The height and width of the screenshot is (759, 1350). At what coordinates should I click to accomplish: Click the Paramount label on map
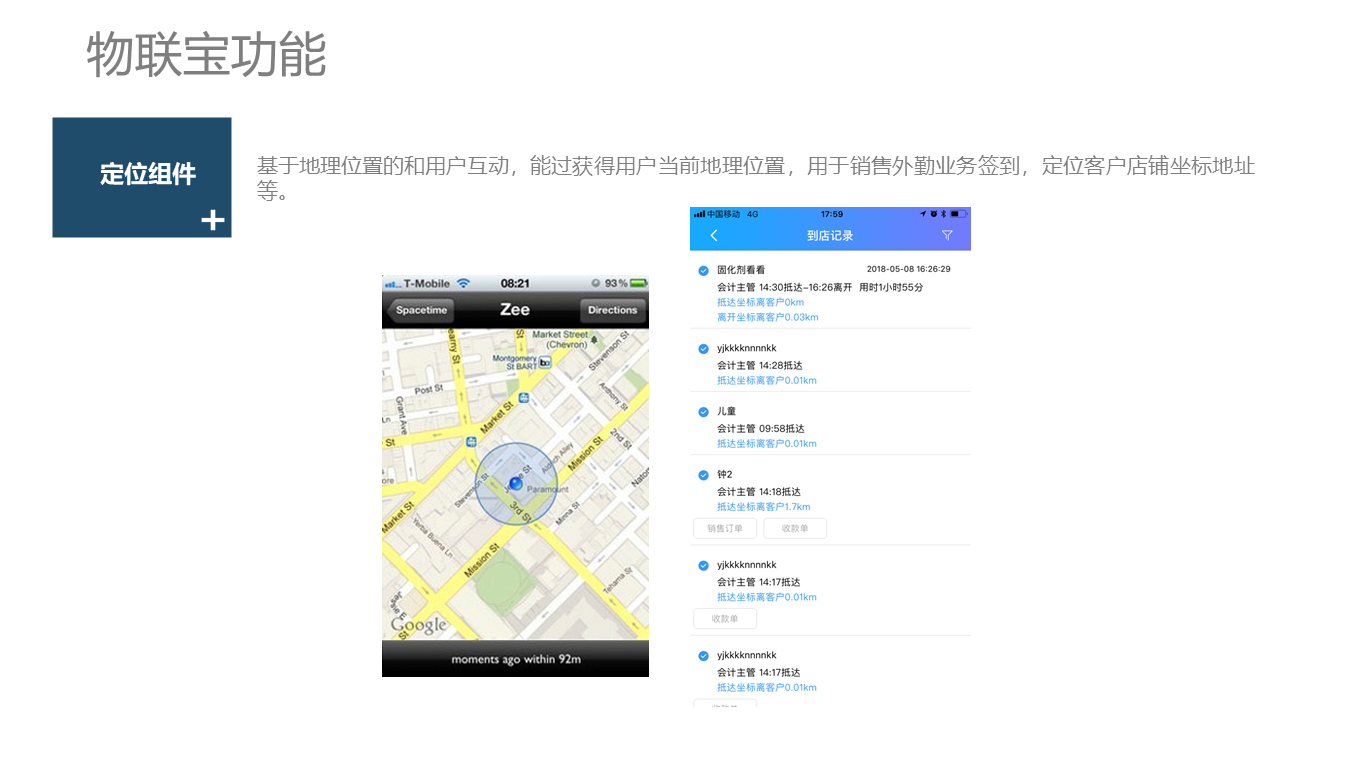pos(547,489)
